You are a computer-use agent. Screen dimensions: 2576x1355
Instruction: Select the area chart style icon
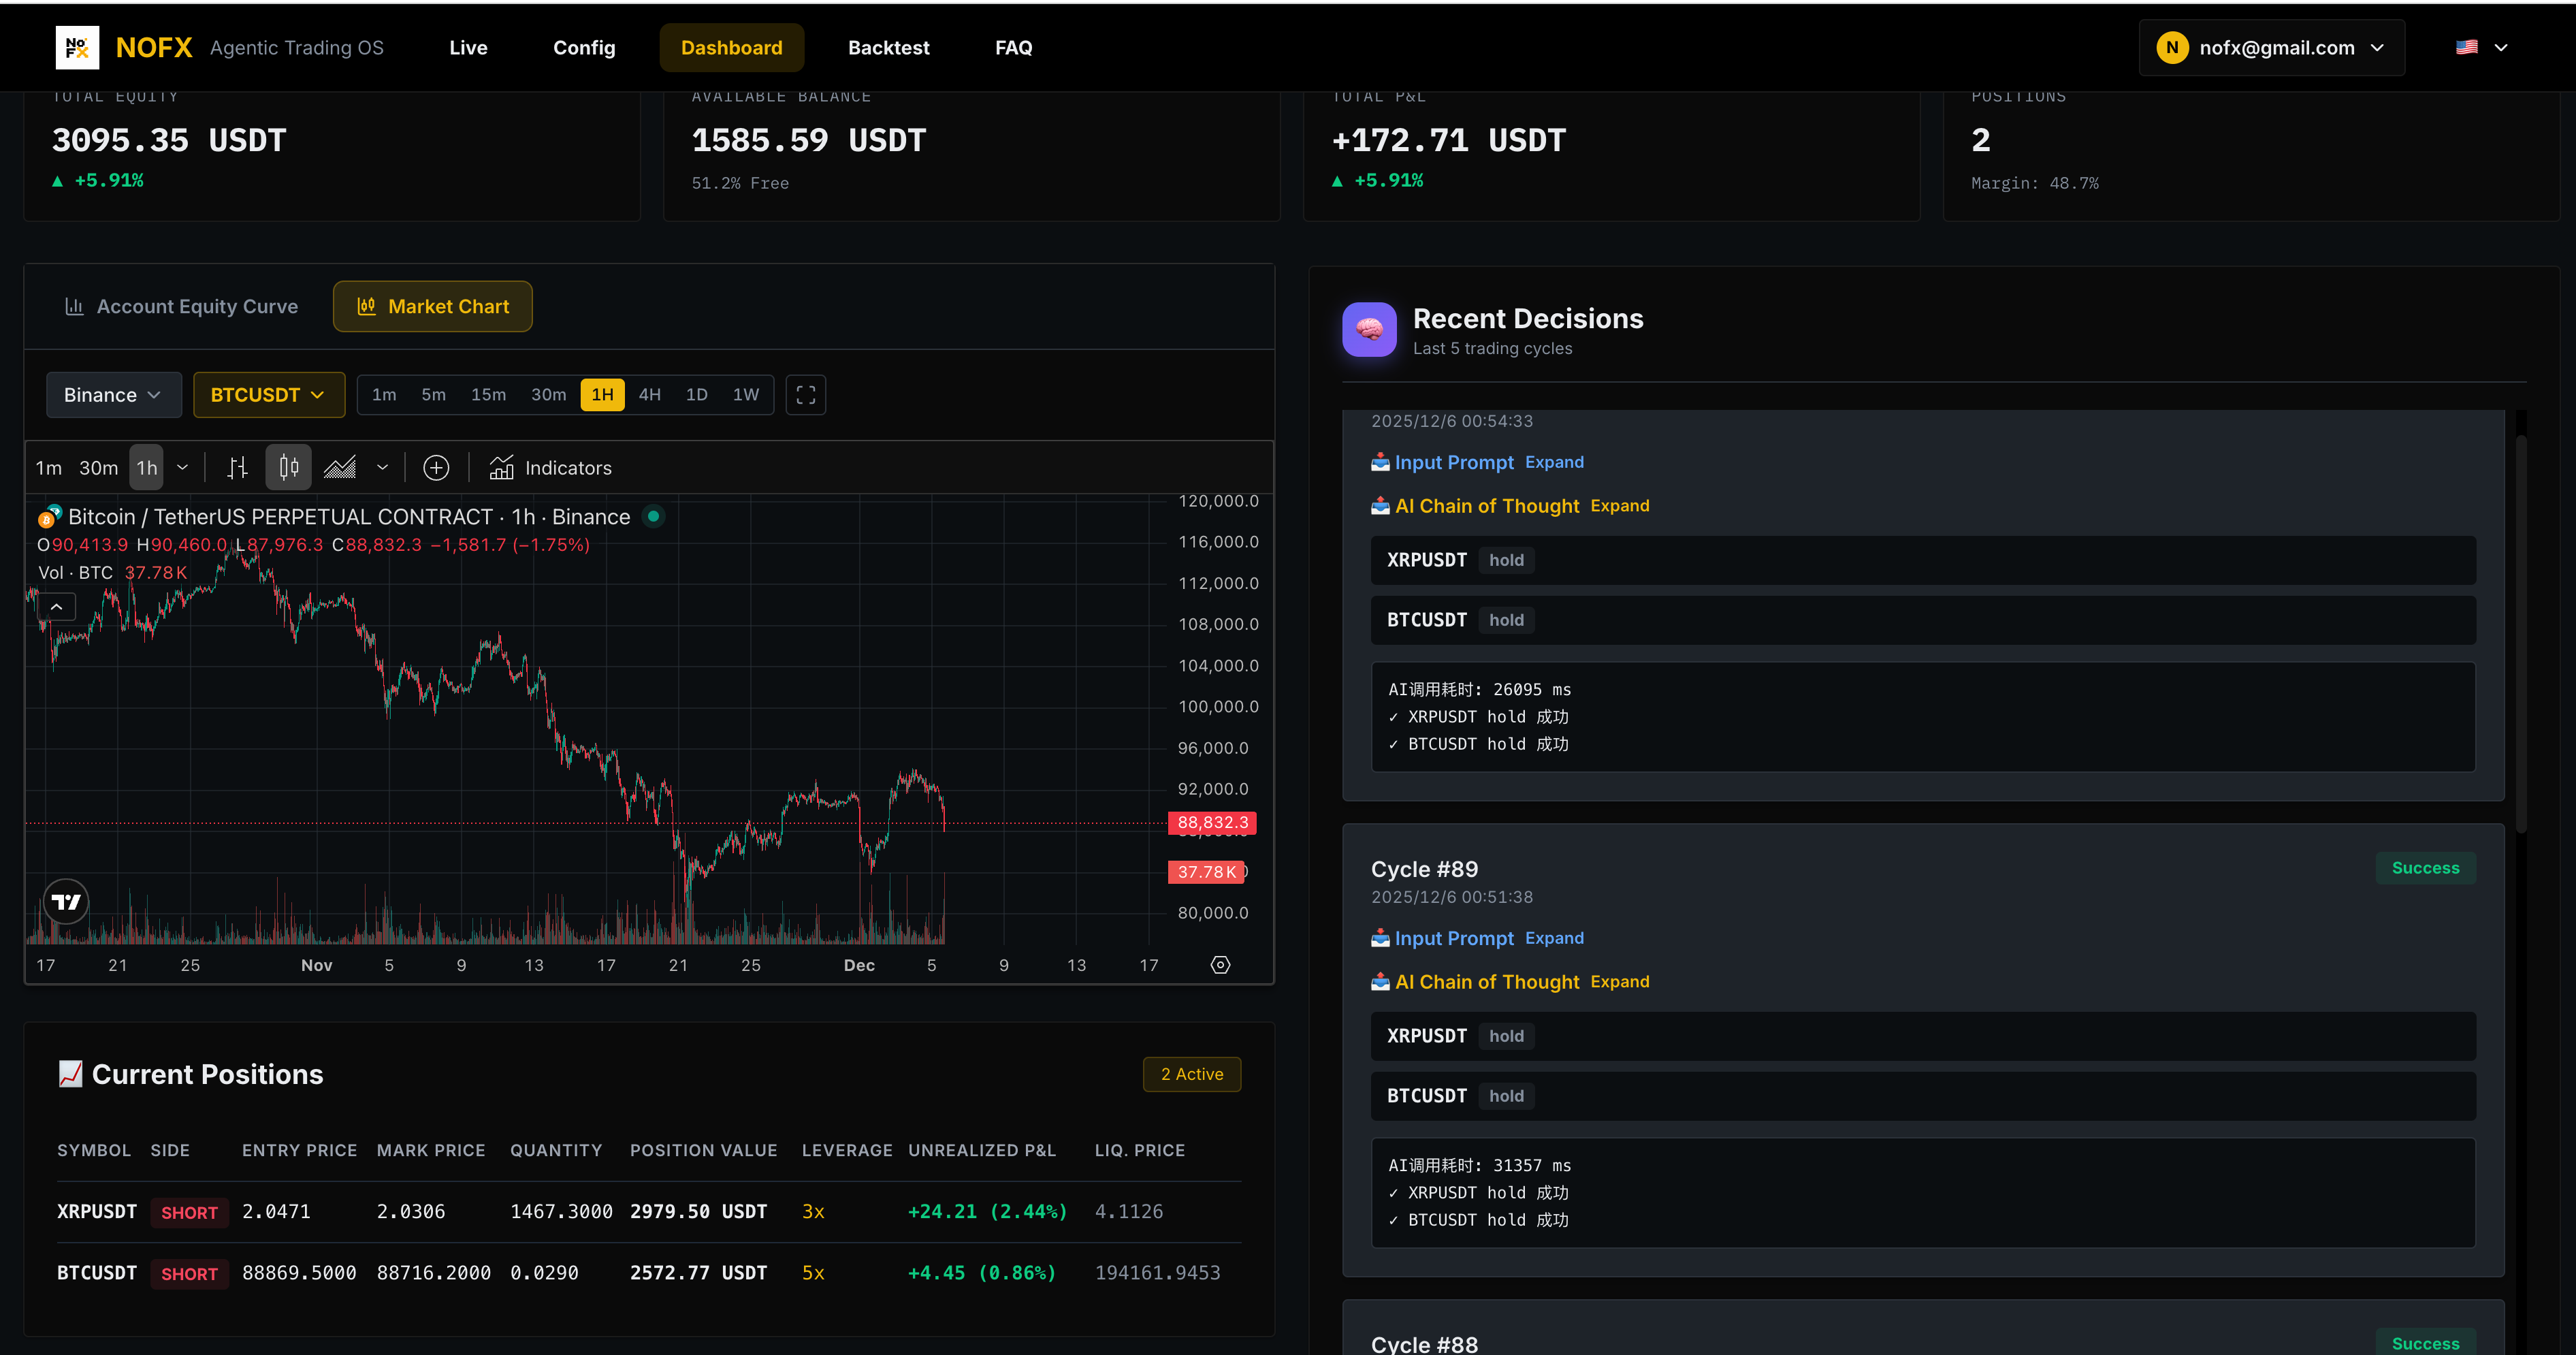[x=340, y=467]
